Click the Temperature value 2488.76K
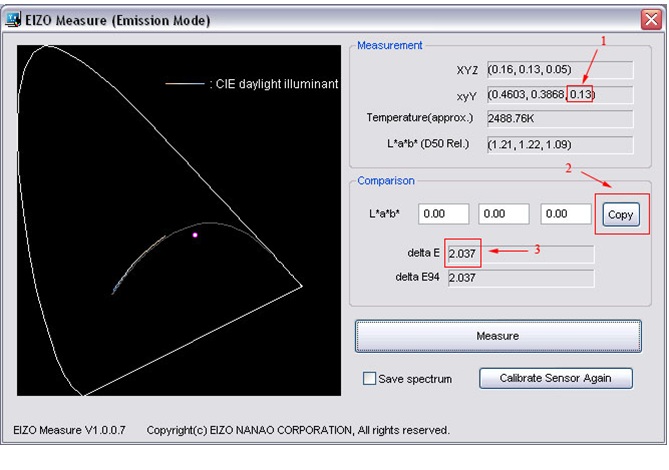The image size is (669, 470). point(560,119)
